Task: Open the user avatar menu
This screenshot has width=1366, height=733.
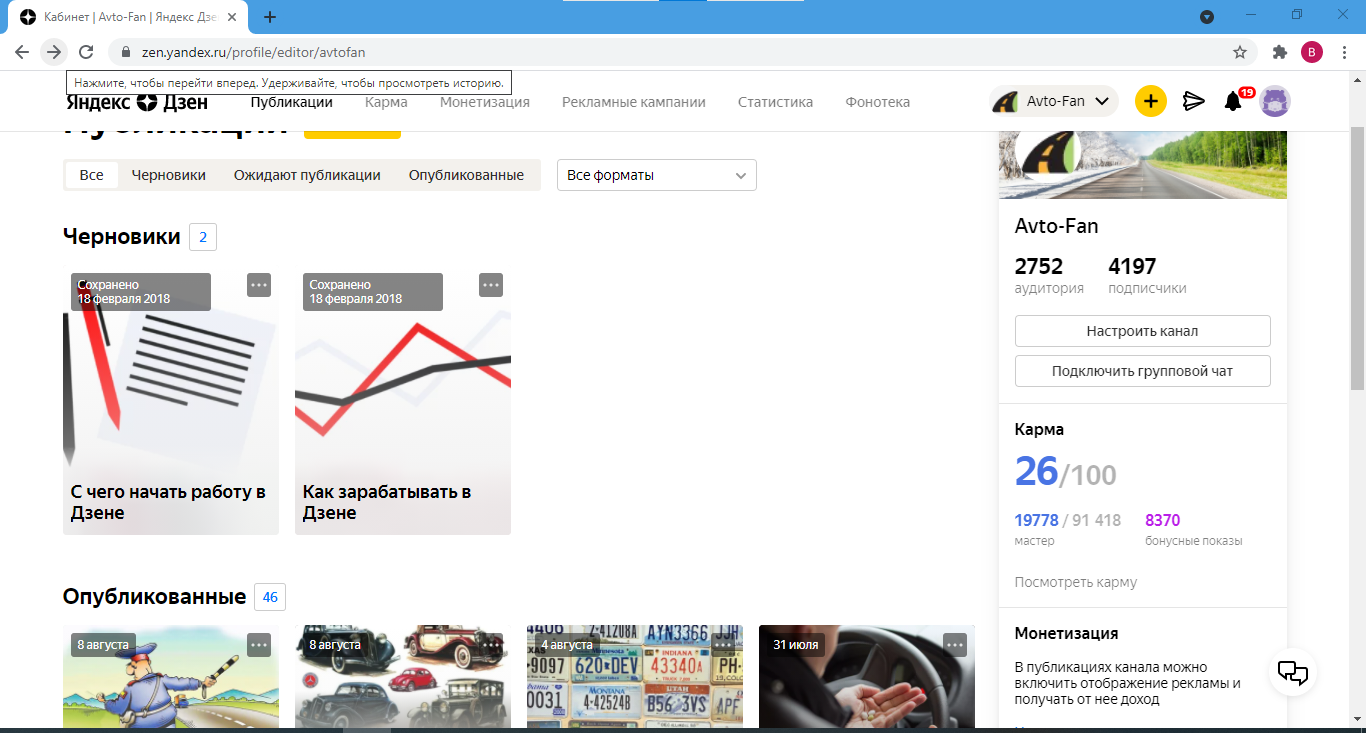Action: pos(1275,101)
